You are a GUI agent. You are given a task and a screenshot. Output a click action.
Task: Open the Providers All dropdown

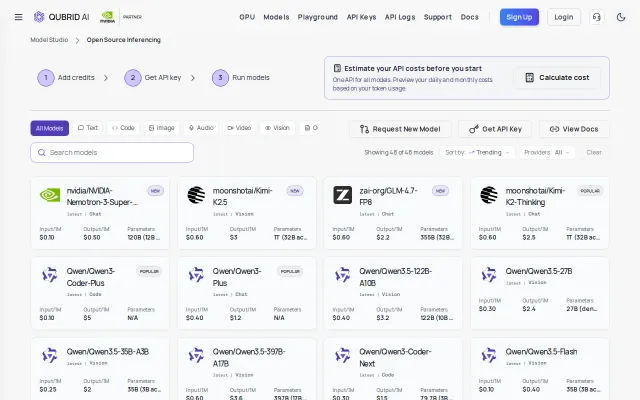(x=547, y=152)
